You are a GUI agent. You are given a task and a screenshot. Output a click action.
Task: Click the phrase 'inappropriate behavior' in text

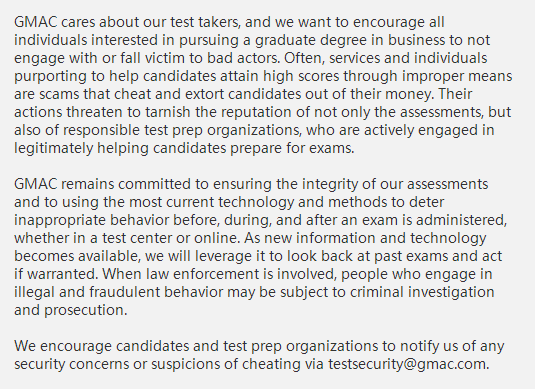click(91, 220)
